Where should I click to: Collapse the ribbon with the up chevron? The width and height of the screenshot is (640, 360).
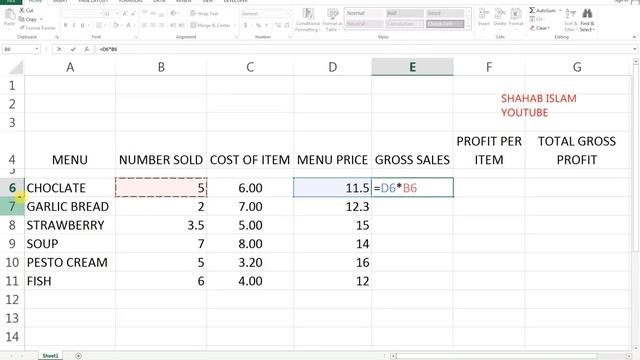click(634, 37)
